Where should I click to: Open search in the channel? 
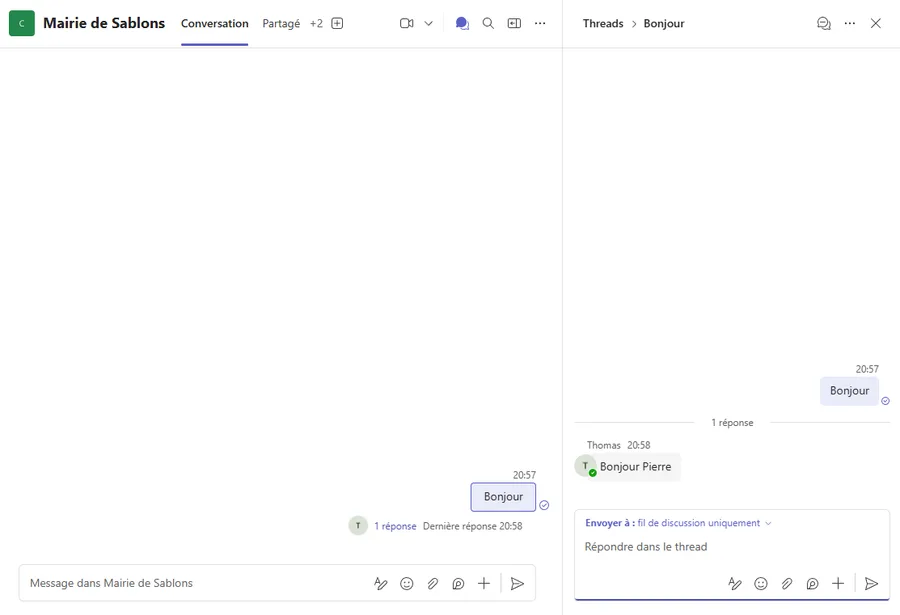[x=488, y=24]
